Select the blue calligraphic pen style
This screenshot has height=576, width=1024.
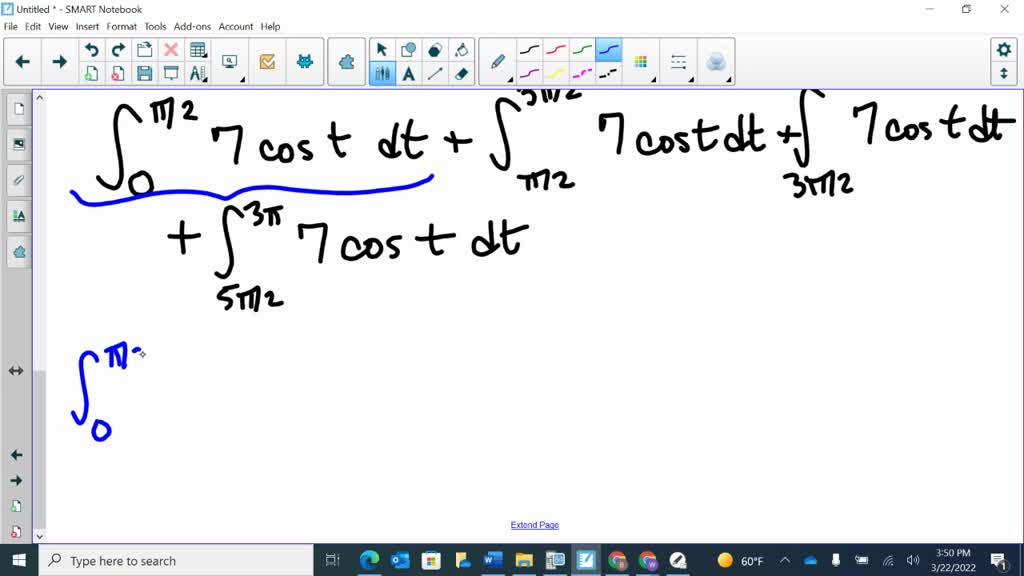click(x=610, y=48)
